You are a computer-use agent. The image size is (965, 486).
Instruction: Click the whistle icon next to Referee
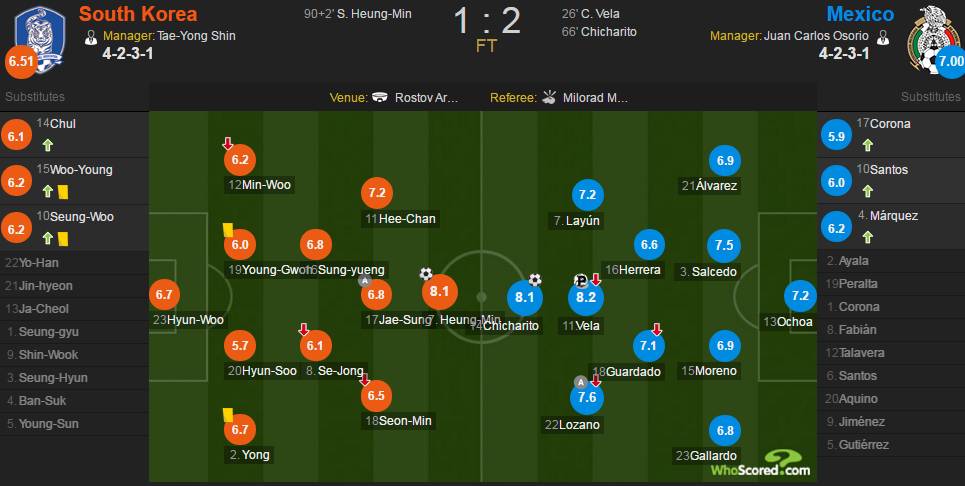click(548, 98)
